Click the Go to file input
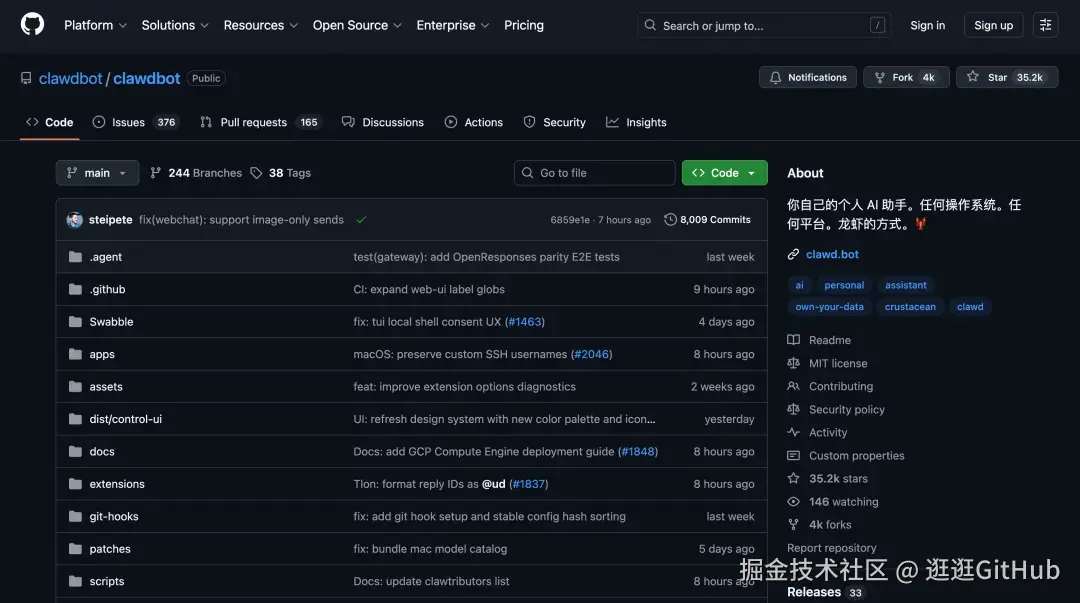This screenshot has width=1080, height=603. (x=594, y=173)
